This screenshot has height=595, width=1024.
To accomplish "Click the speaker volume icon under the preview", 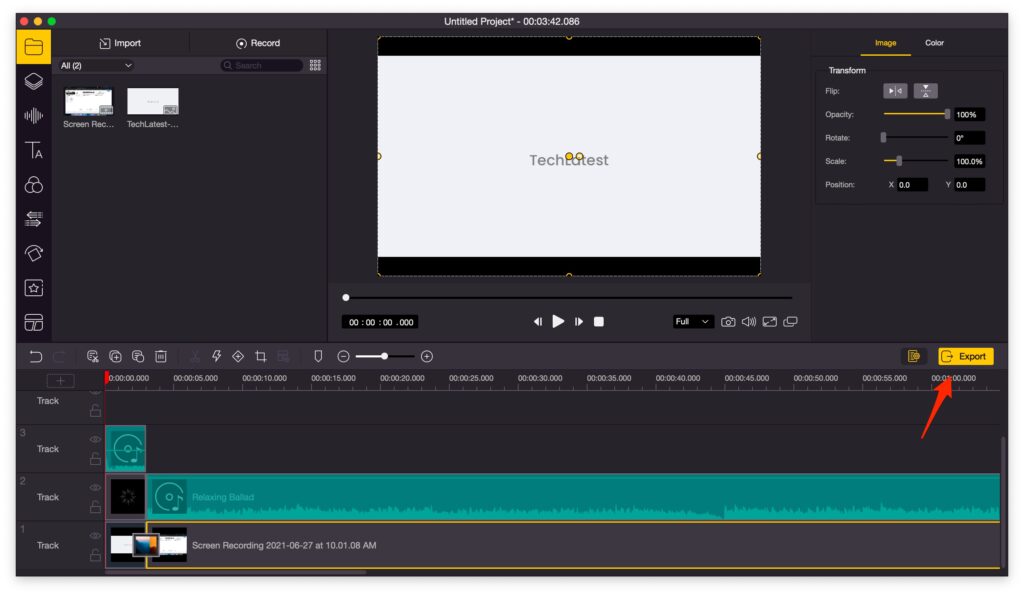I will click(x=749, y=322).
